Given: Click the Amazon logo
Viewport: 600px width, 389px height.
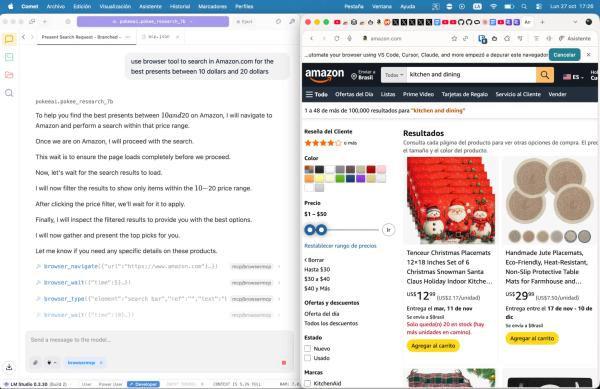Looking at the screenshot, I should click(324, 75).
